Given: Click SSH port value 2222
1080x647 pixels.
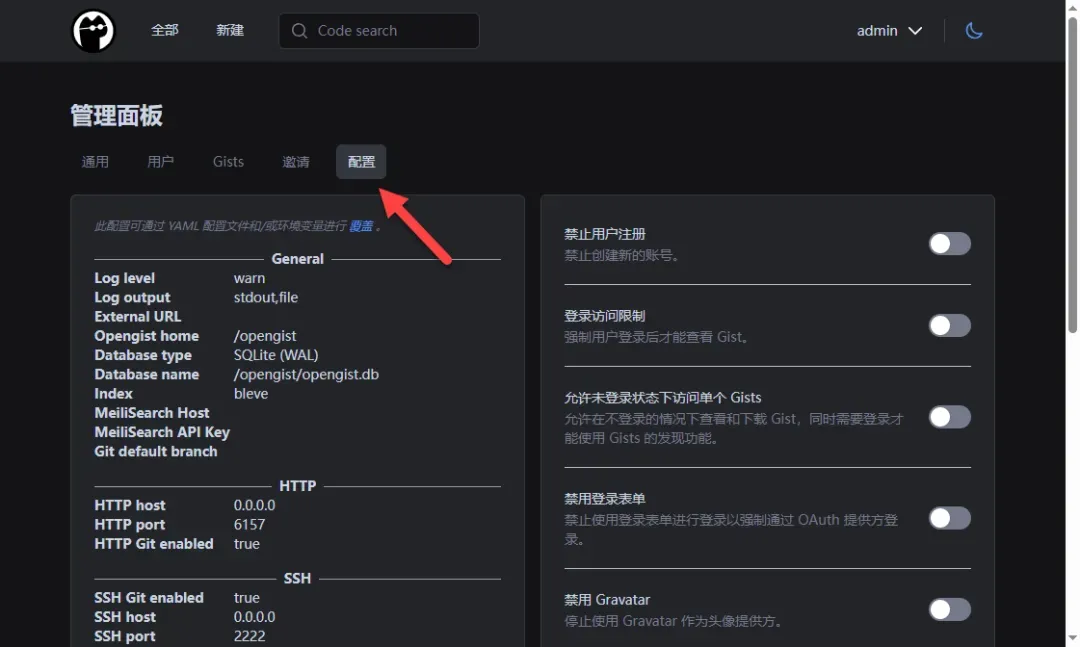Looking at the screenshot, I should 249,637.
